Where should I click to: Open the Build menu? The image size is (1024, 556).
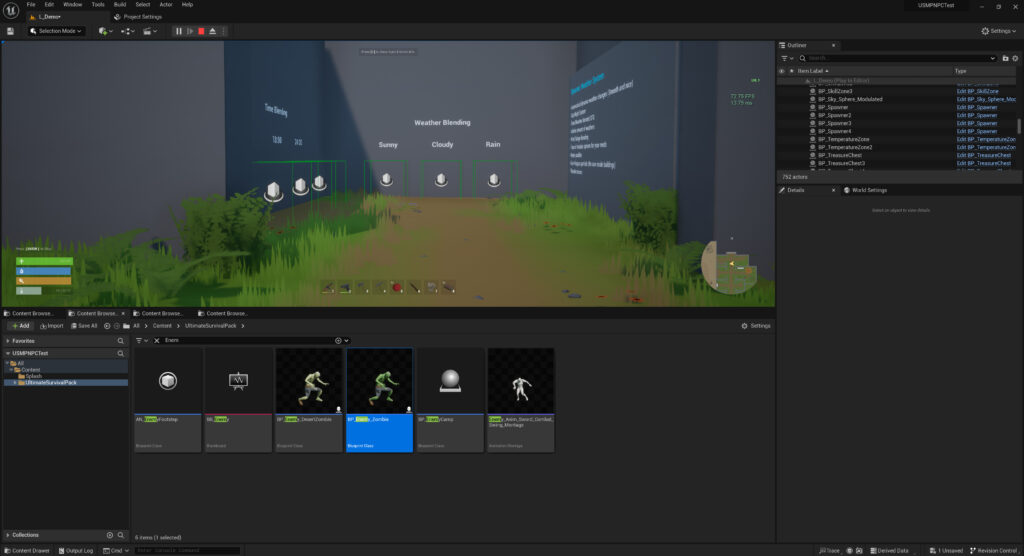(x=120, y=5)
